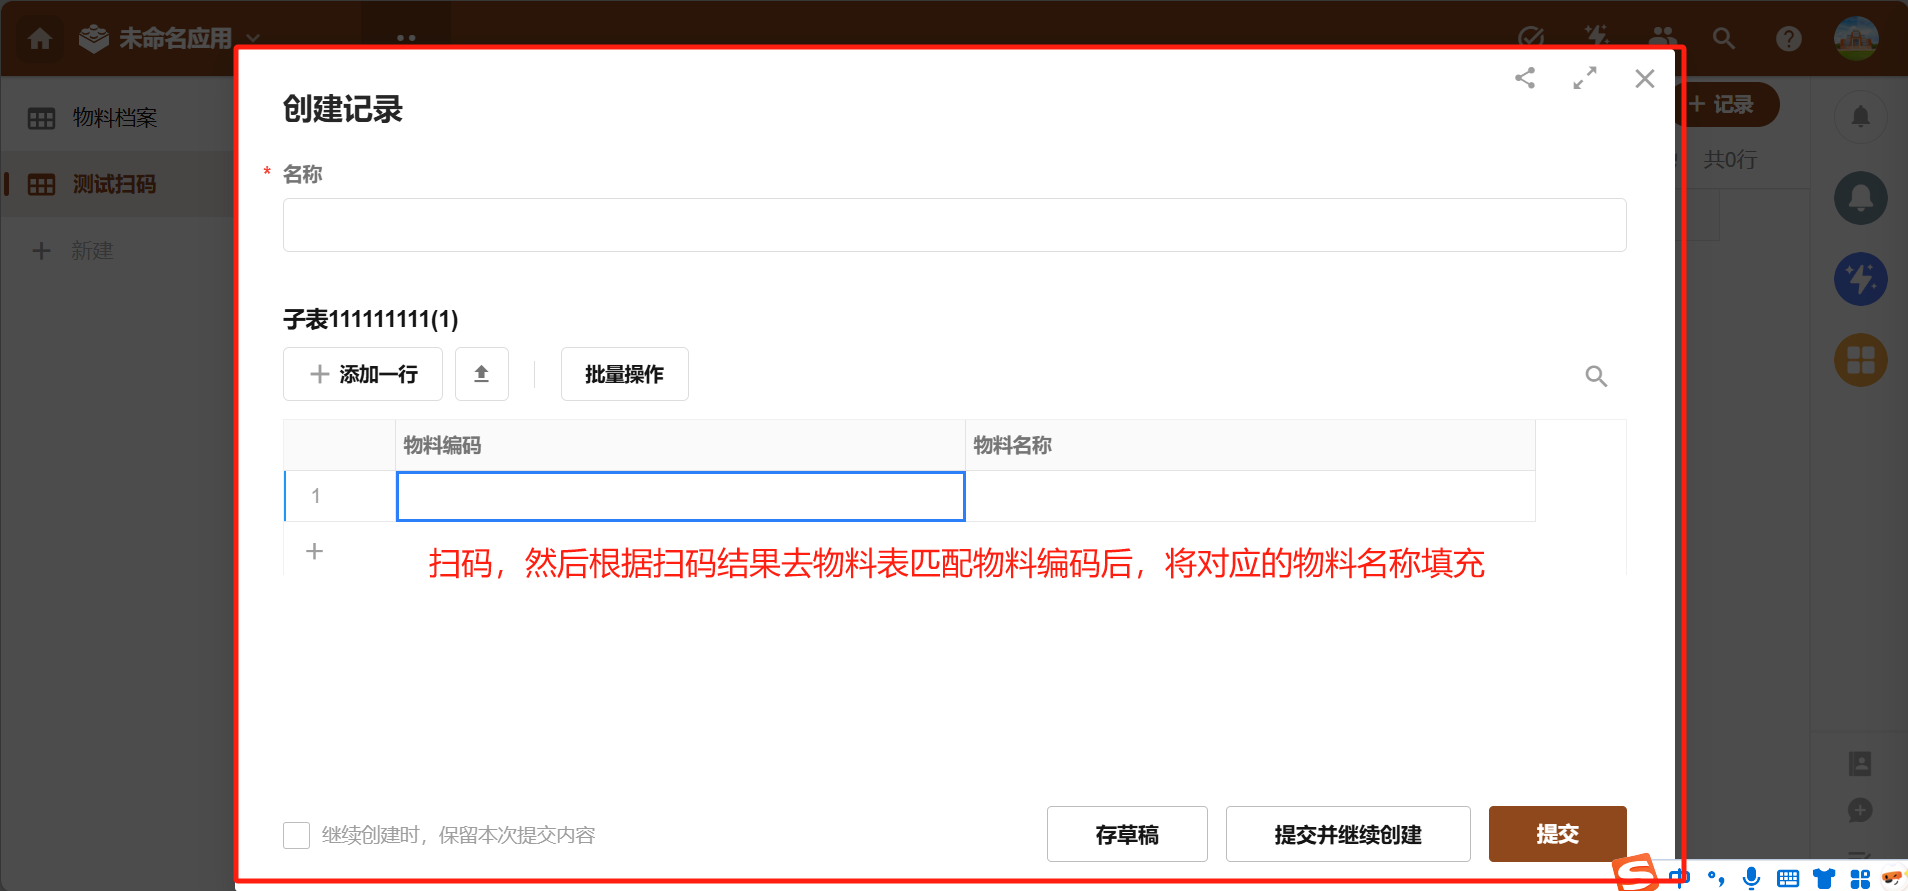
Task: Click the 物料名称 column header
Action: pos(1250,445)
